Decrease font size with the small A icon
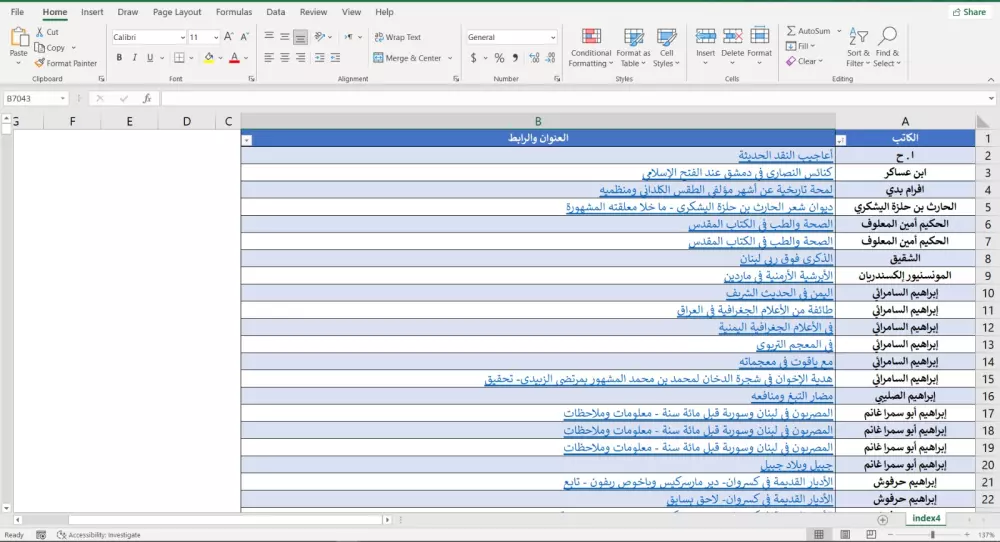Image resolution: width=1000 pixels, height=542 pixels. [x=244, y=37]
